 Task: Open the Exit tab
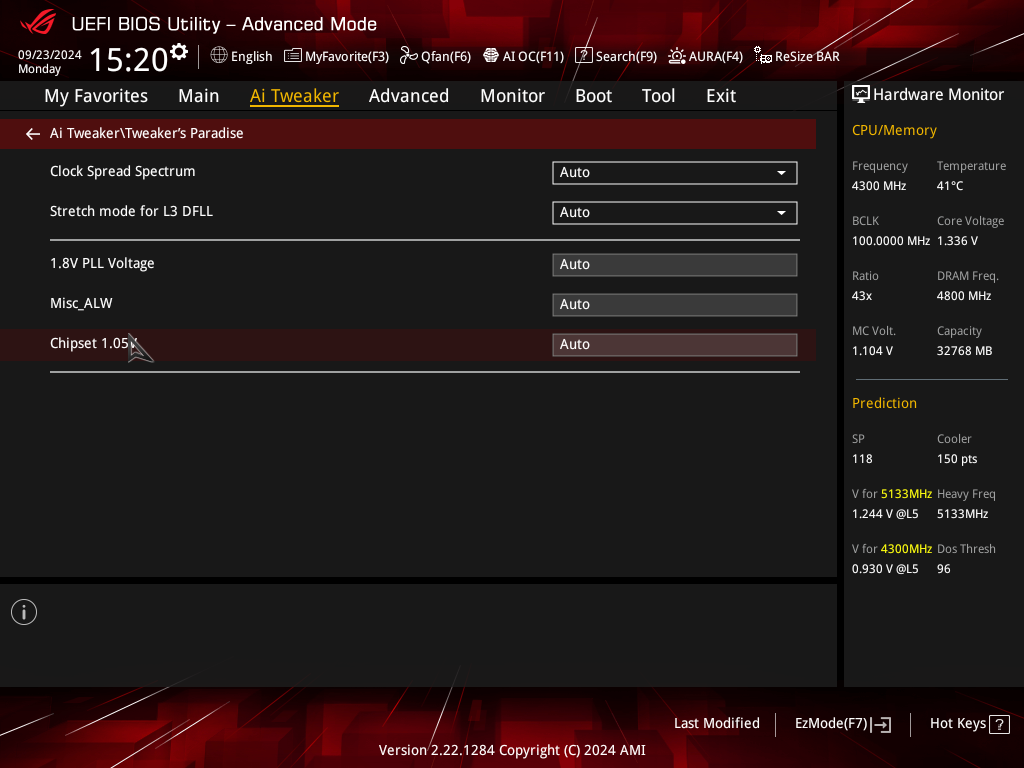(721, 96)
